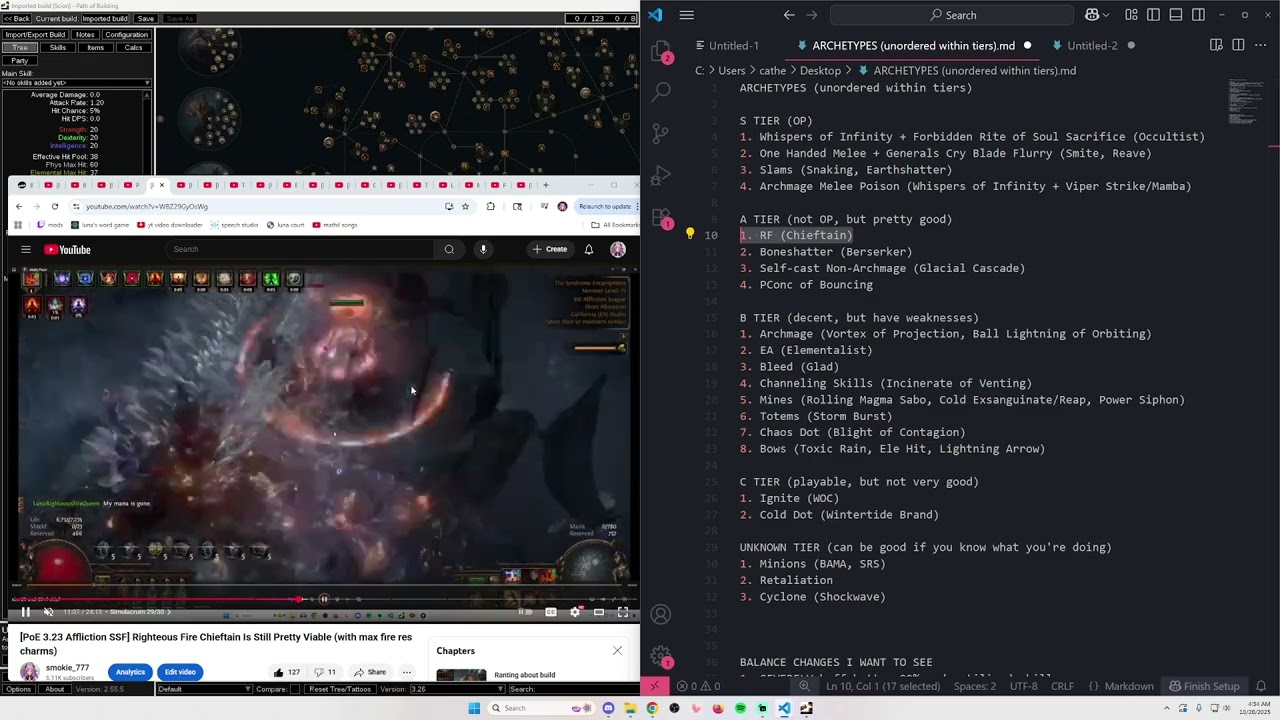Open YouTube guide hamburger menu
Viewport: 1280px width, 720px height.
26,249
